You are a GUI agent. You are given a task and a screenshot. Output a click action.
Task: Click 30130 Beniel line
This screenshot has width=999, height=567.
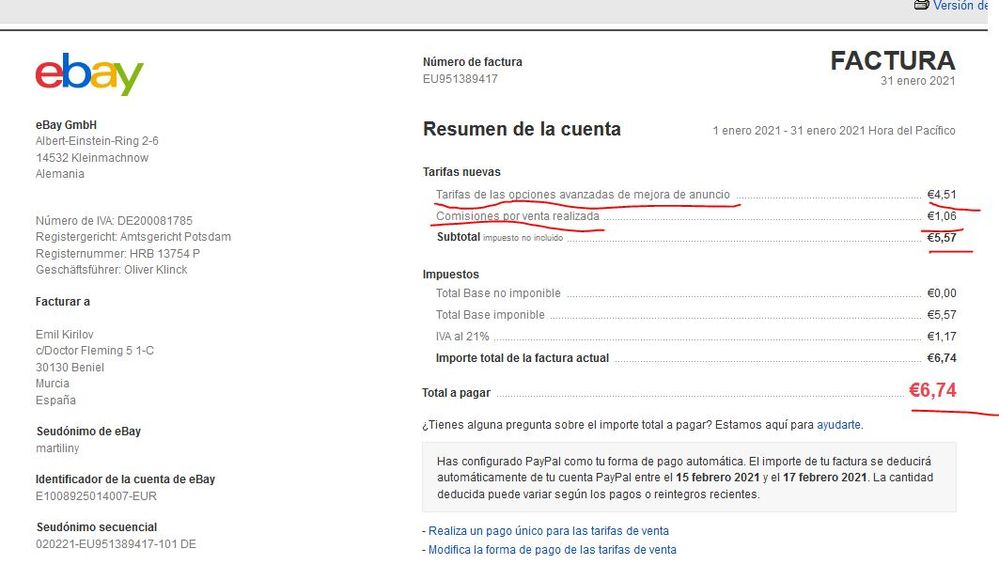69,368
